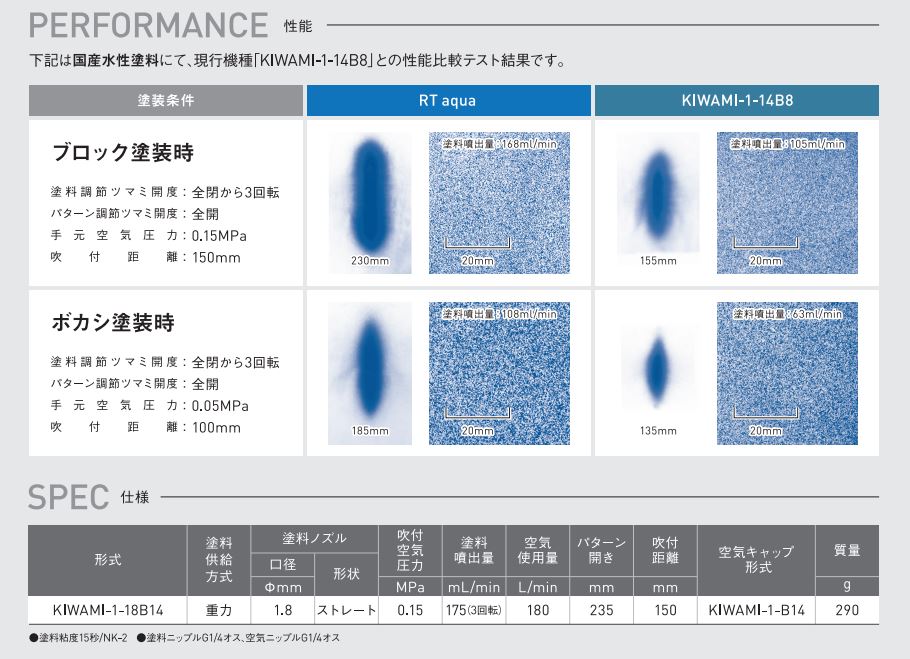The width and height of the screenshot is (910, 659).
Task: Select the 塗装条件 column header
Action: click(166, 100)
